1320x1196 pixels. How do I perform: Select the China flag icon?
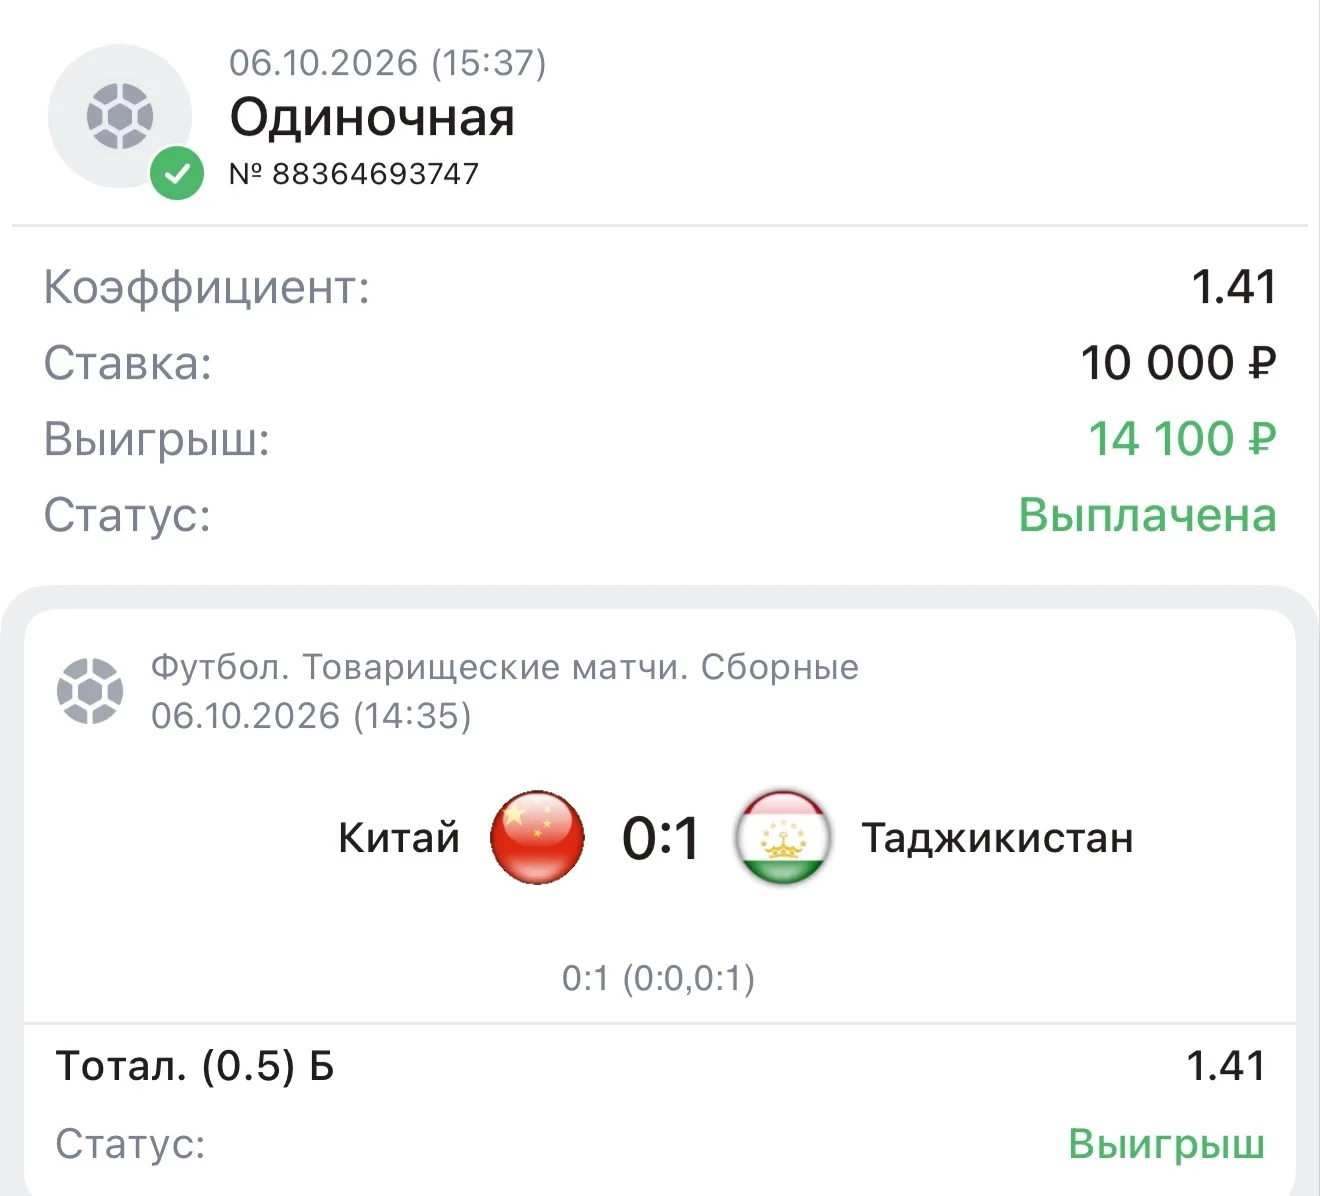click(x=537, y=837)
